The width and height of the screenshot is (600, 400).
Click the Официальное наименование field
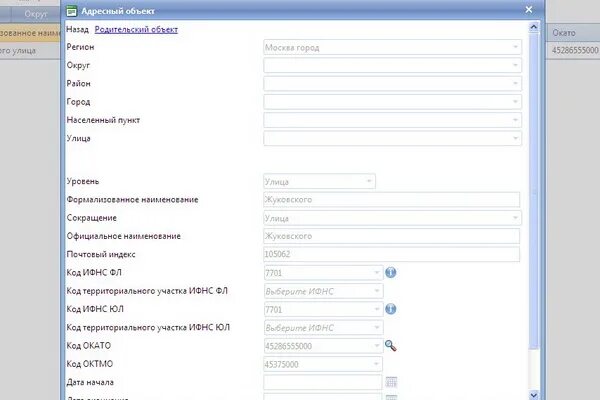[x=391, y=236]
